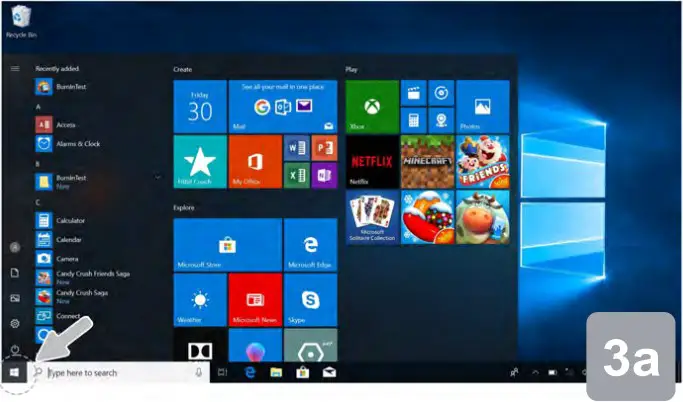
Task: Open the Recycle Bin on the desktop
Action: [21, 22]
